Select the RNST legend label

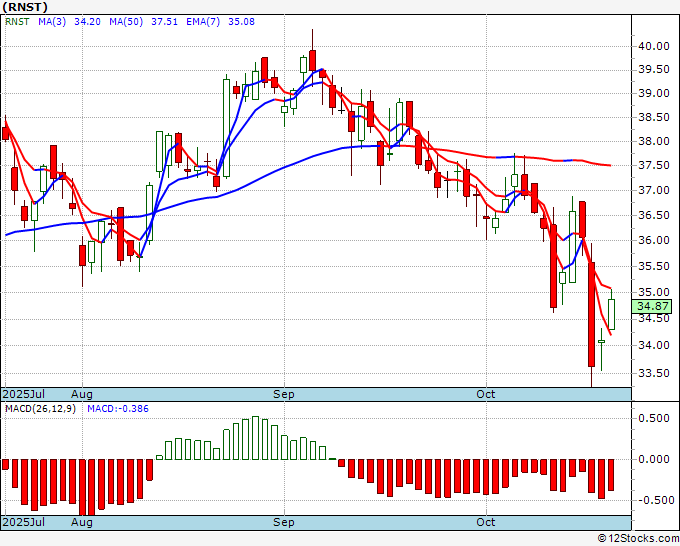coord(17,22)
